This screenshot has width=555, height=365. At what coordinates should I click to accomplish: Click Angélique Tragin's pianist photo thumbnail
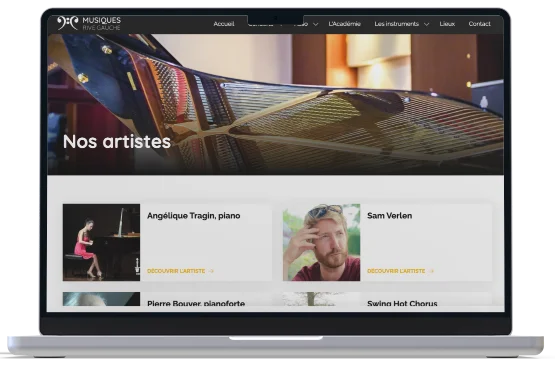pyautogui.click(x=102, y=243)
